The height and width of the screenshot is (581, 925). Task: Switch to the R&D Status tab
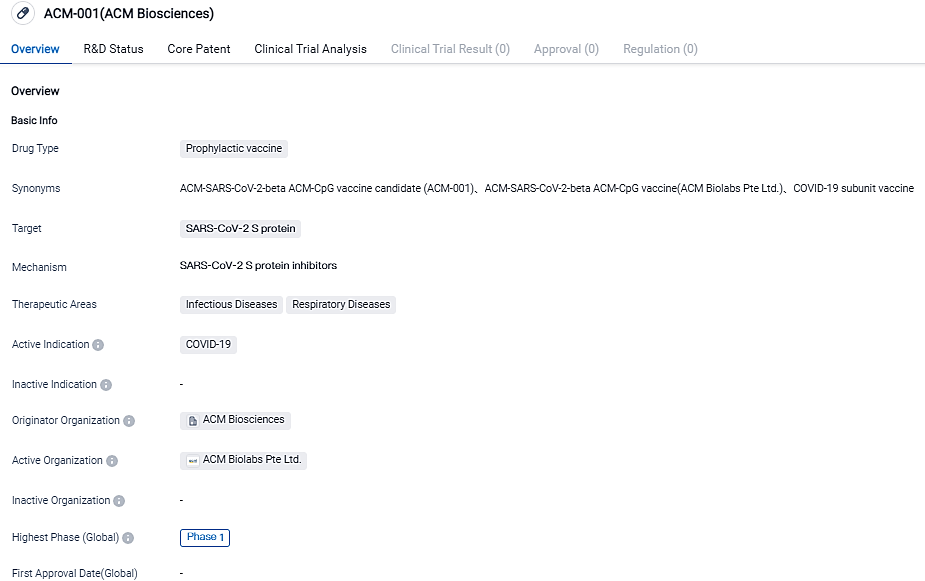pos(113,49)
